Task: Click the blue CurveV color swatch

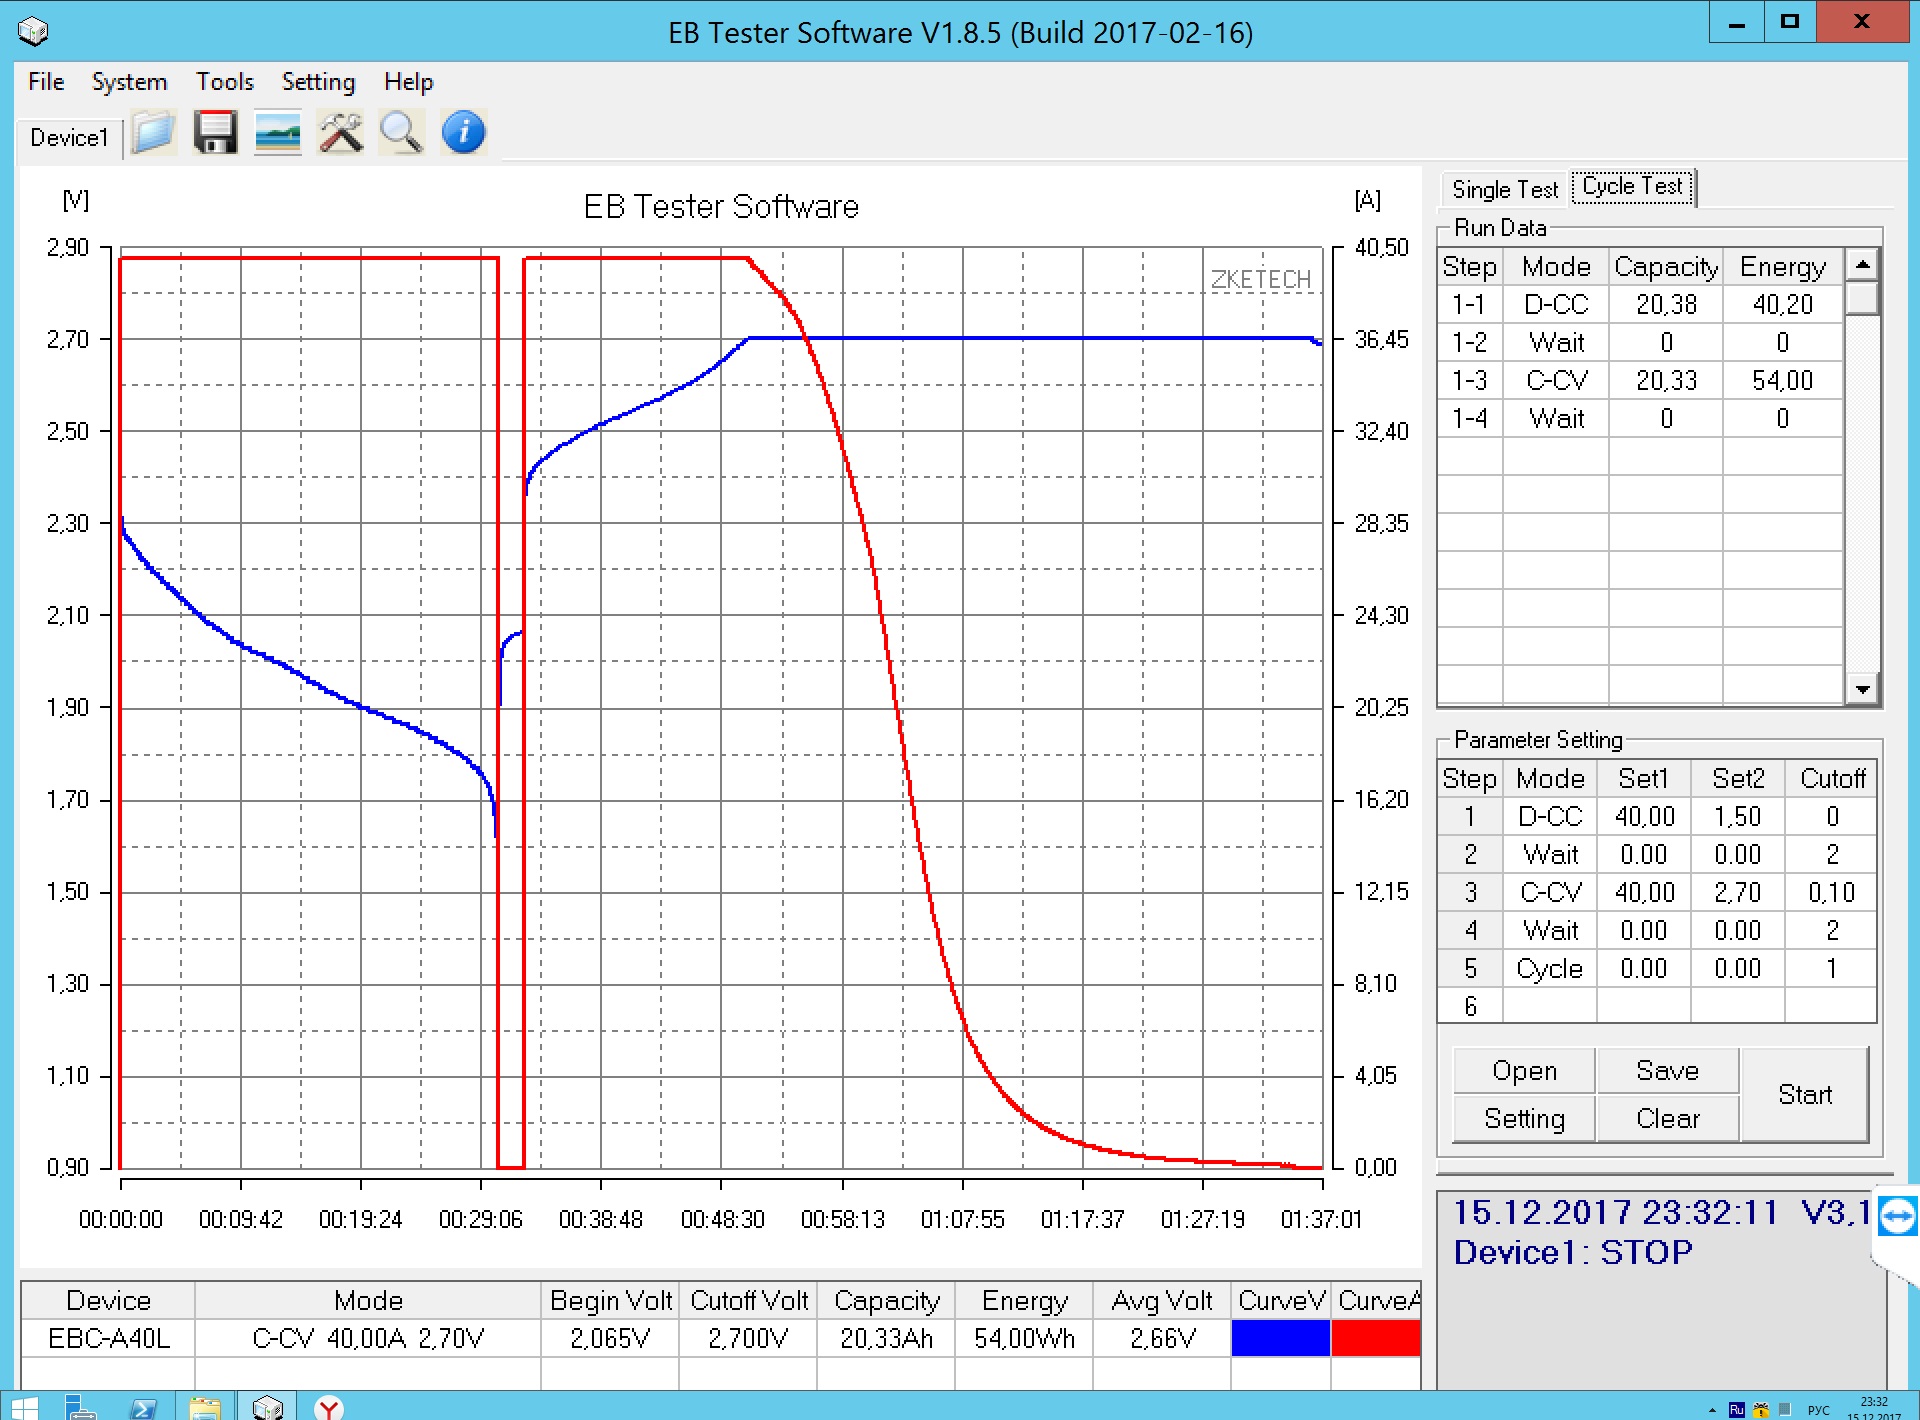Action: 1280,1338
